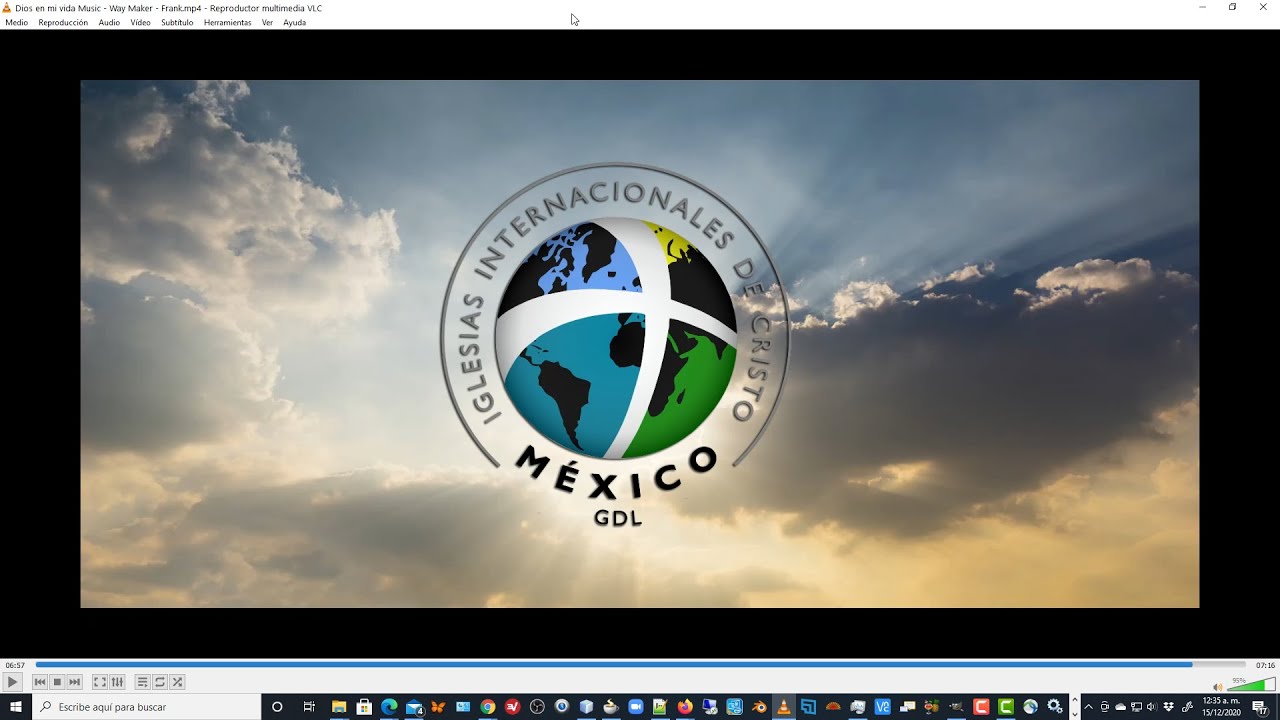
Task: Open the notification center with 17 badge
Action: click(x=1260, y=707)
